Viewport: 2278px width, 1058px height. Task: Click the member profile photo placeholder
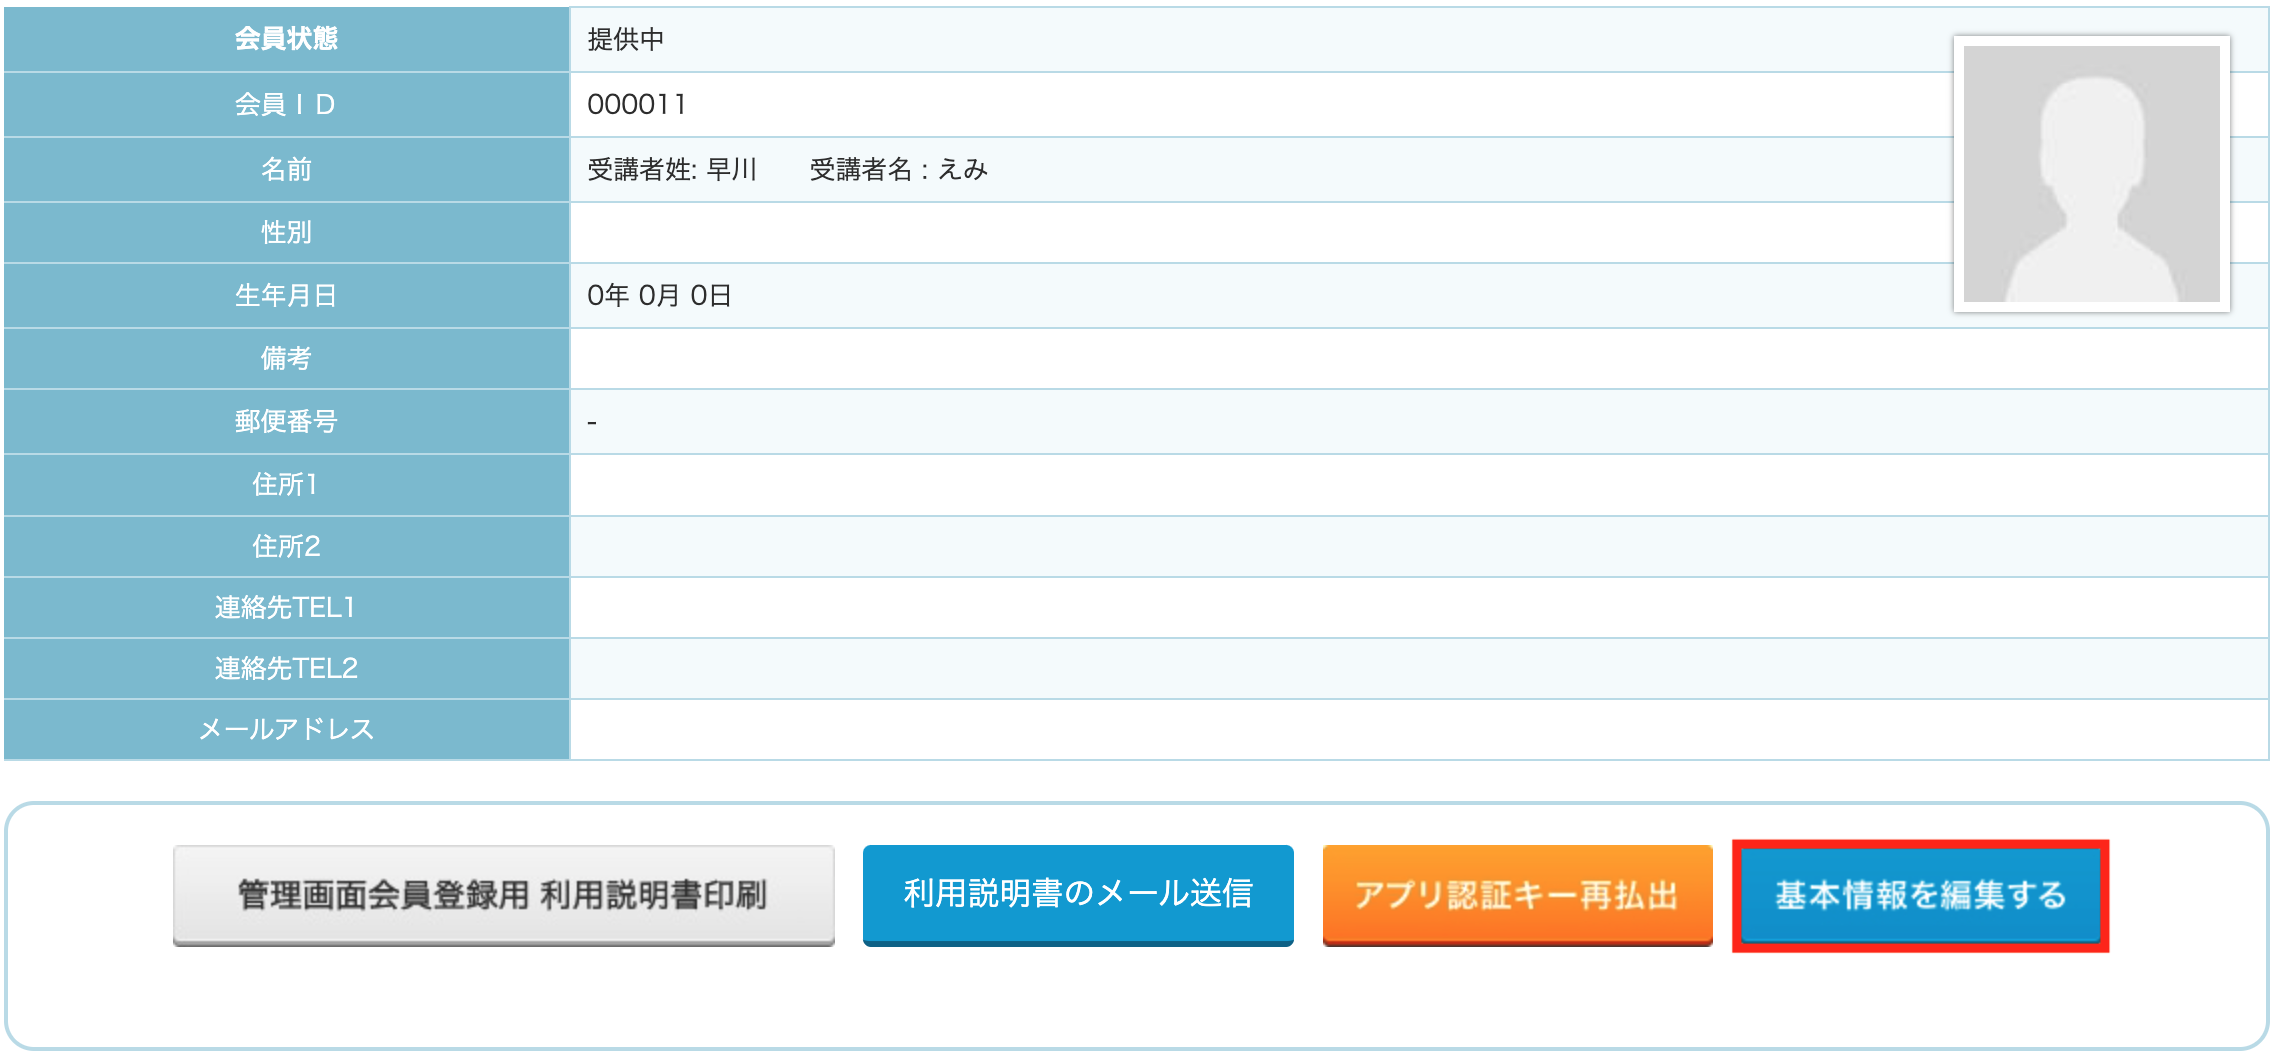coord(2091,174)
